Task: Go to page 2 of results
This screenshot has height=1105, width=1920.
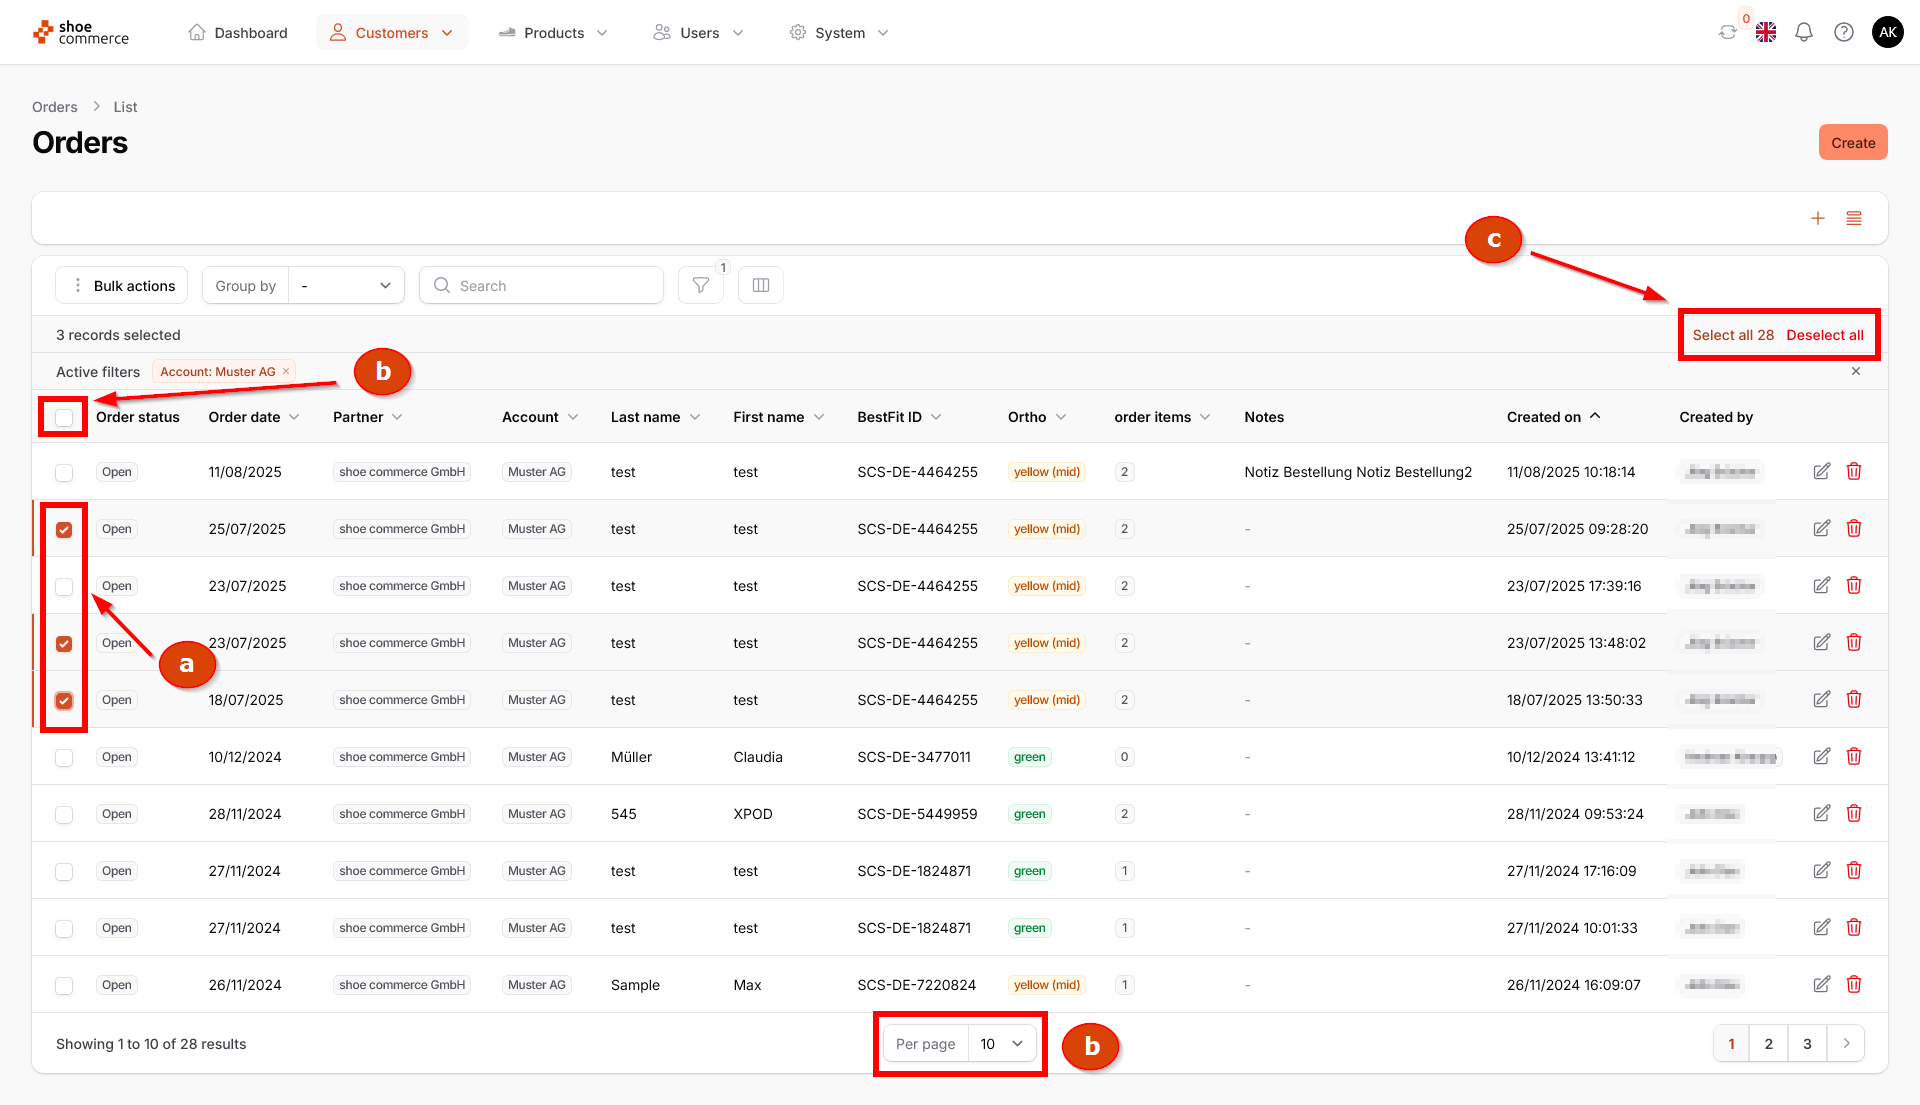Action: (x=1768, y=1044)
